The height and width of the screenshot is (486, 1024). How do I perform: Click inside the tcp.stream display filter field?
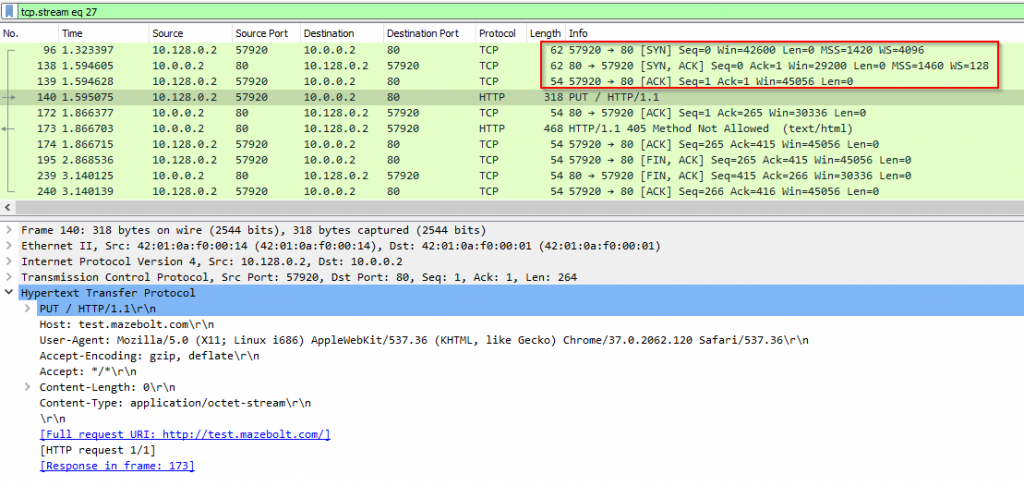click(500, 10)
